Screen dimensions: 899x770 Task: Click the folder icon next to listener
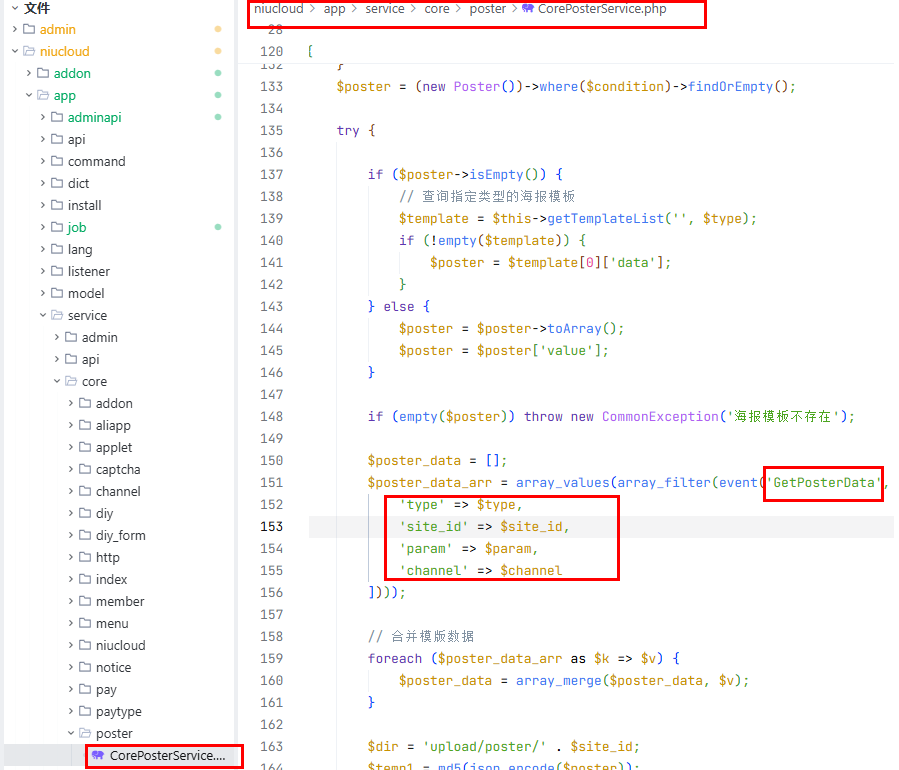[57, 271]
